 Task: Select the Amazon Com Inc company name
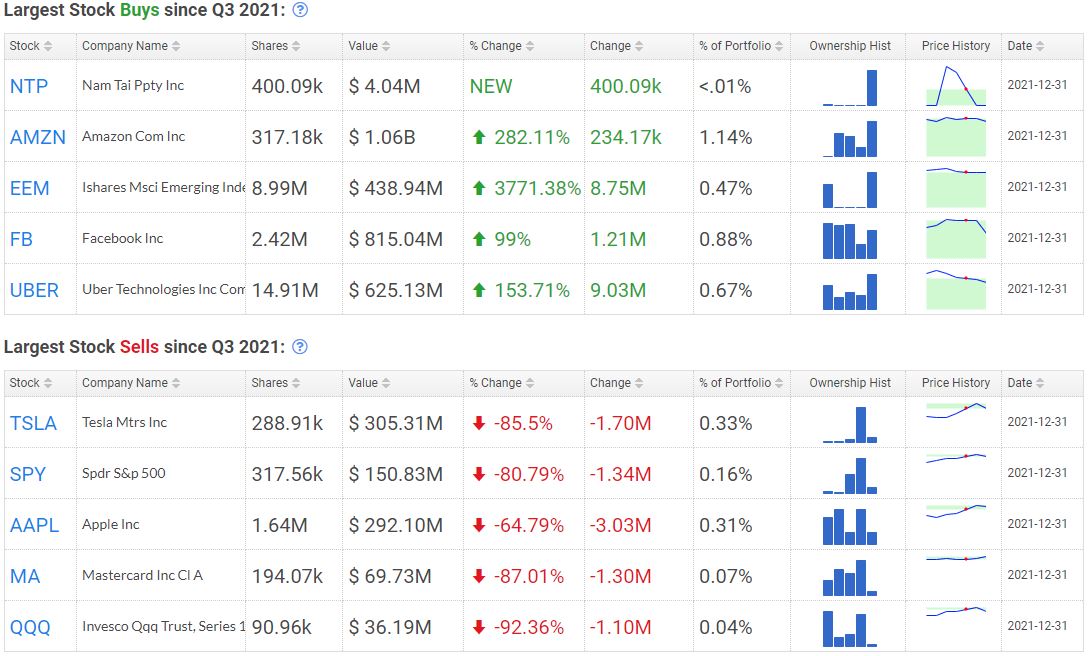tap(133, 136)
